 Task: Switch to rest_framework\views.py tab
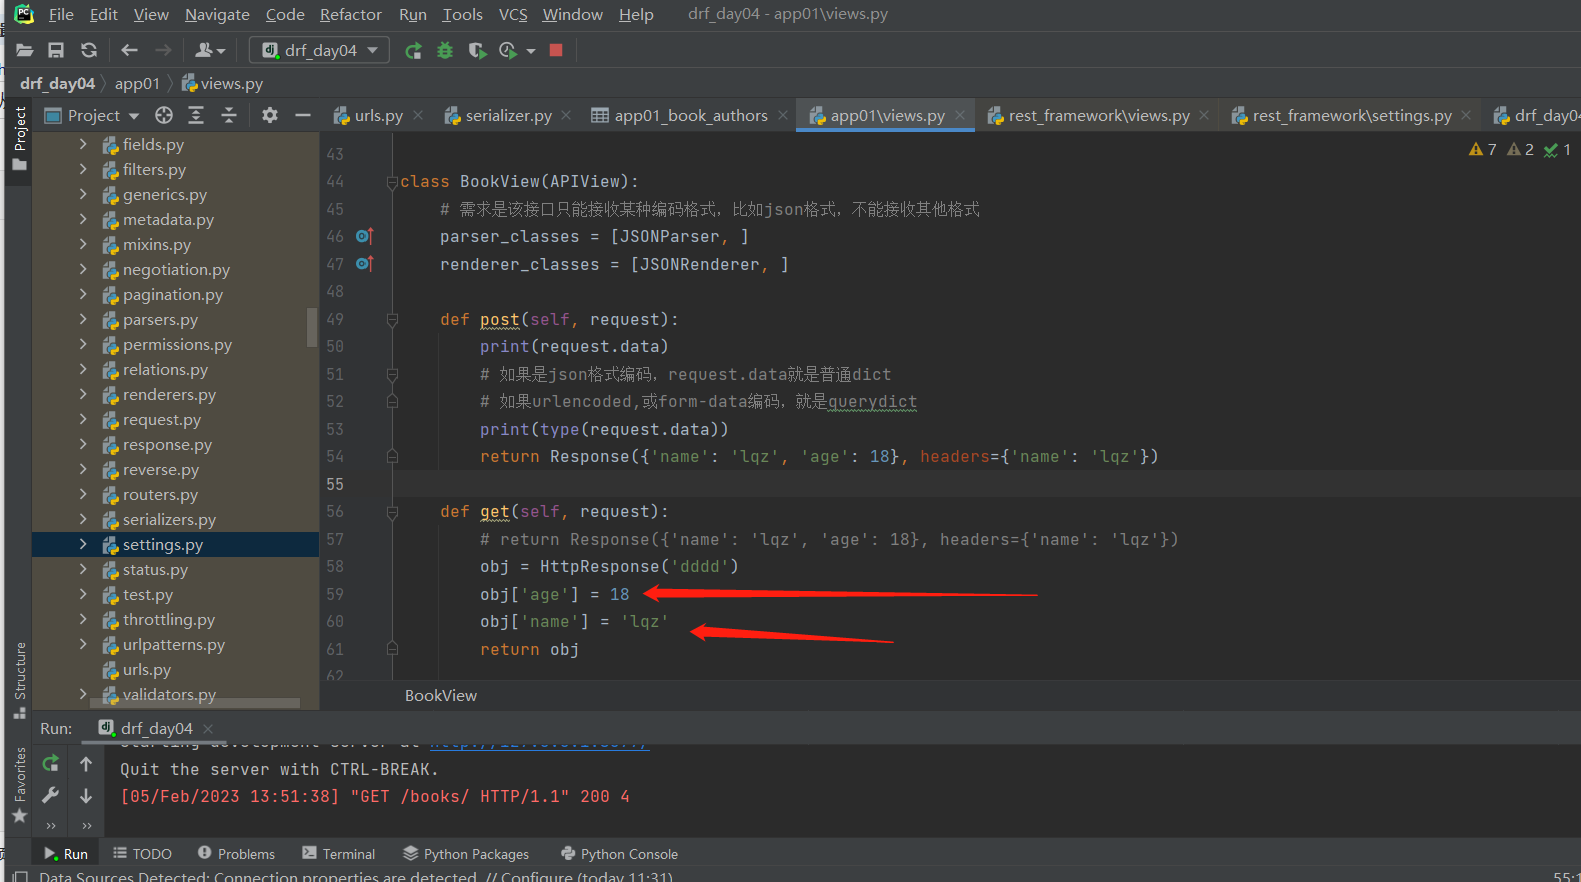coord(1098,116)
